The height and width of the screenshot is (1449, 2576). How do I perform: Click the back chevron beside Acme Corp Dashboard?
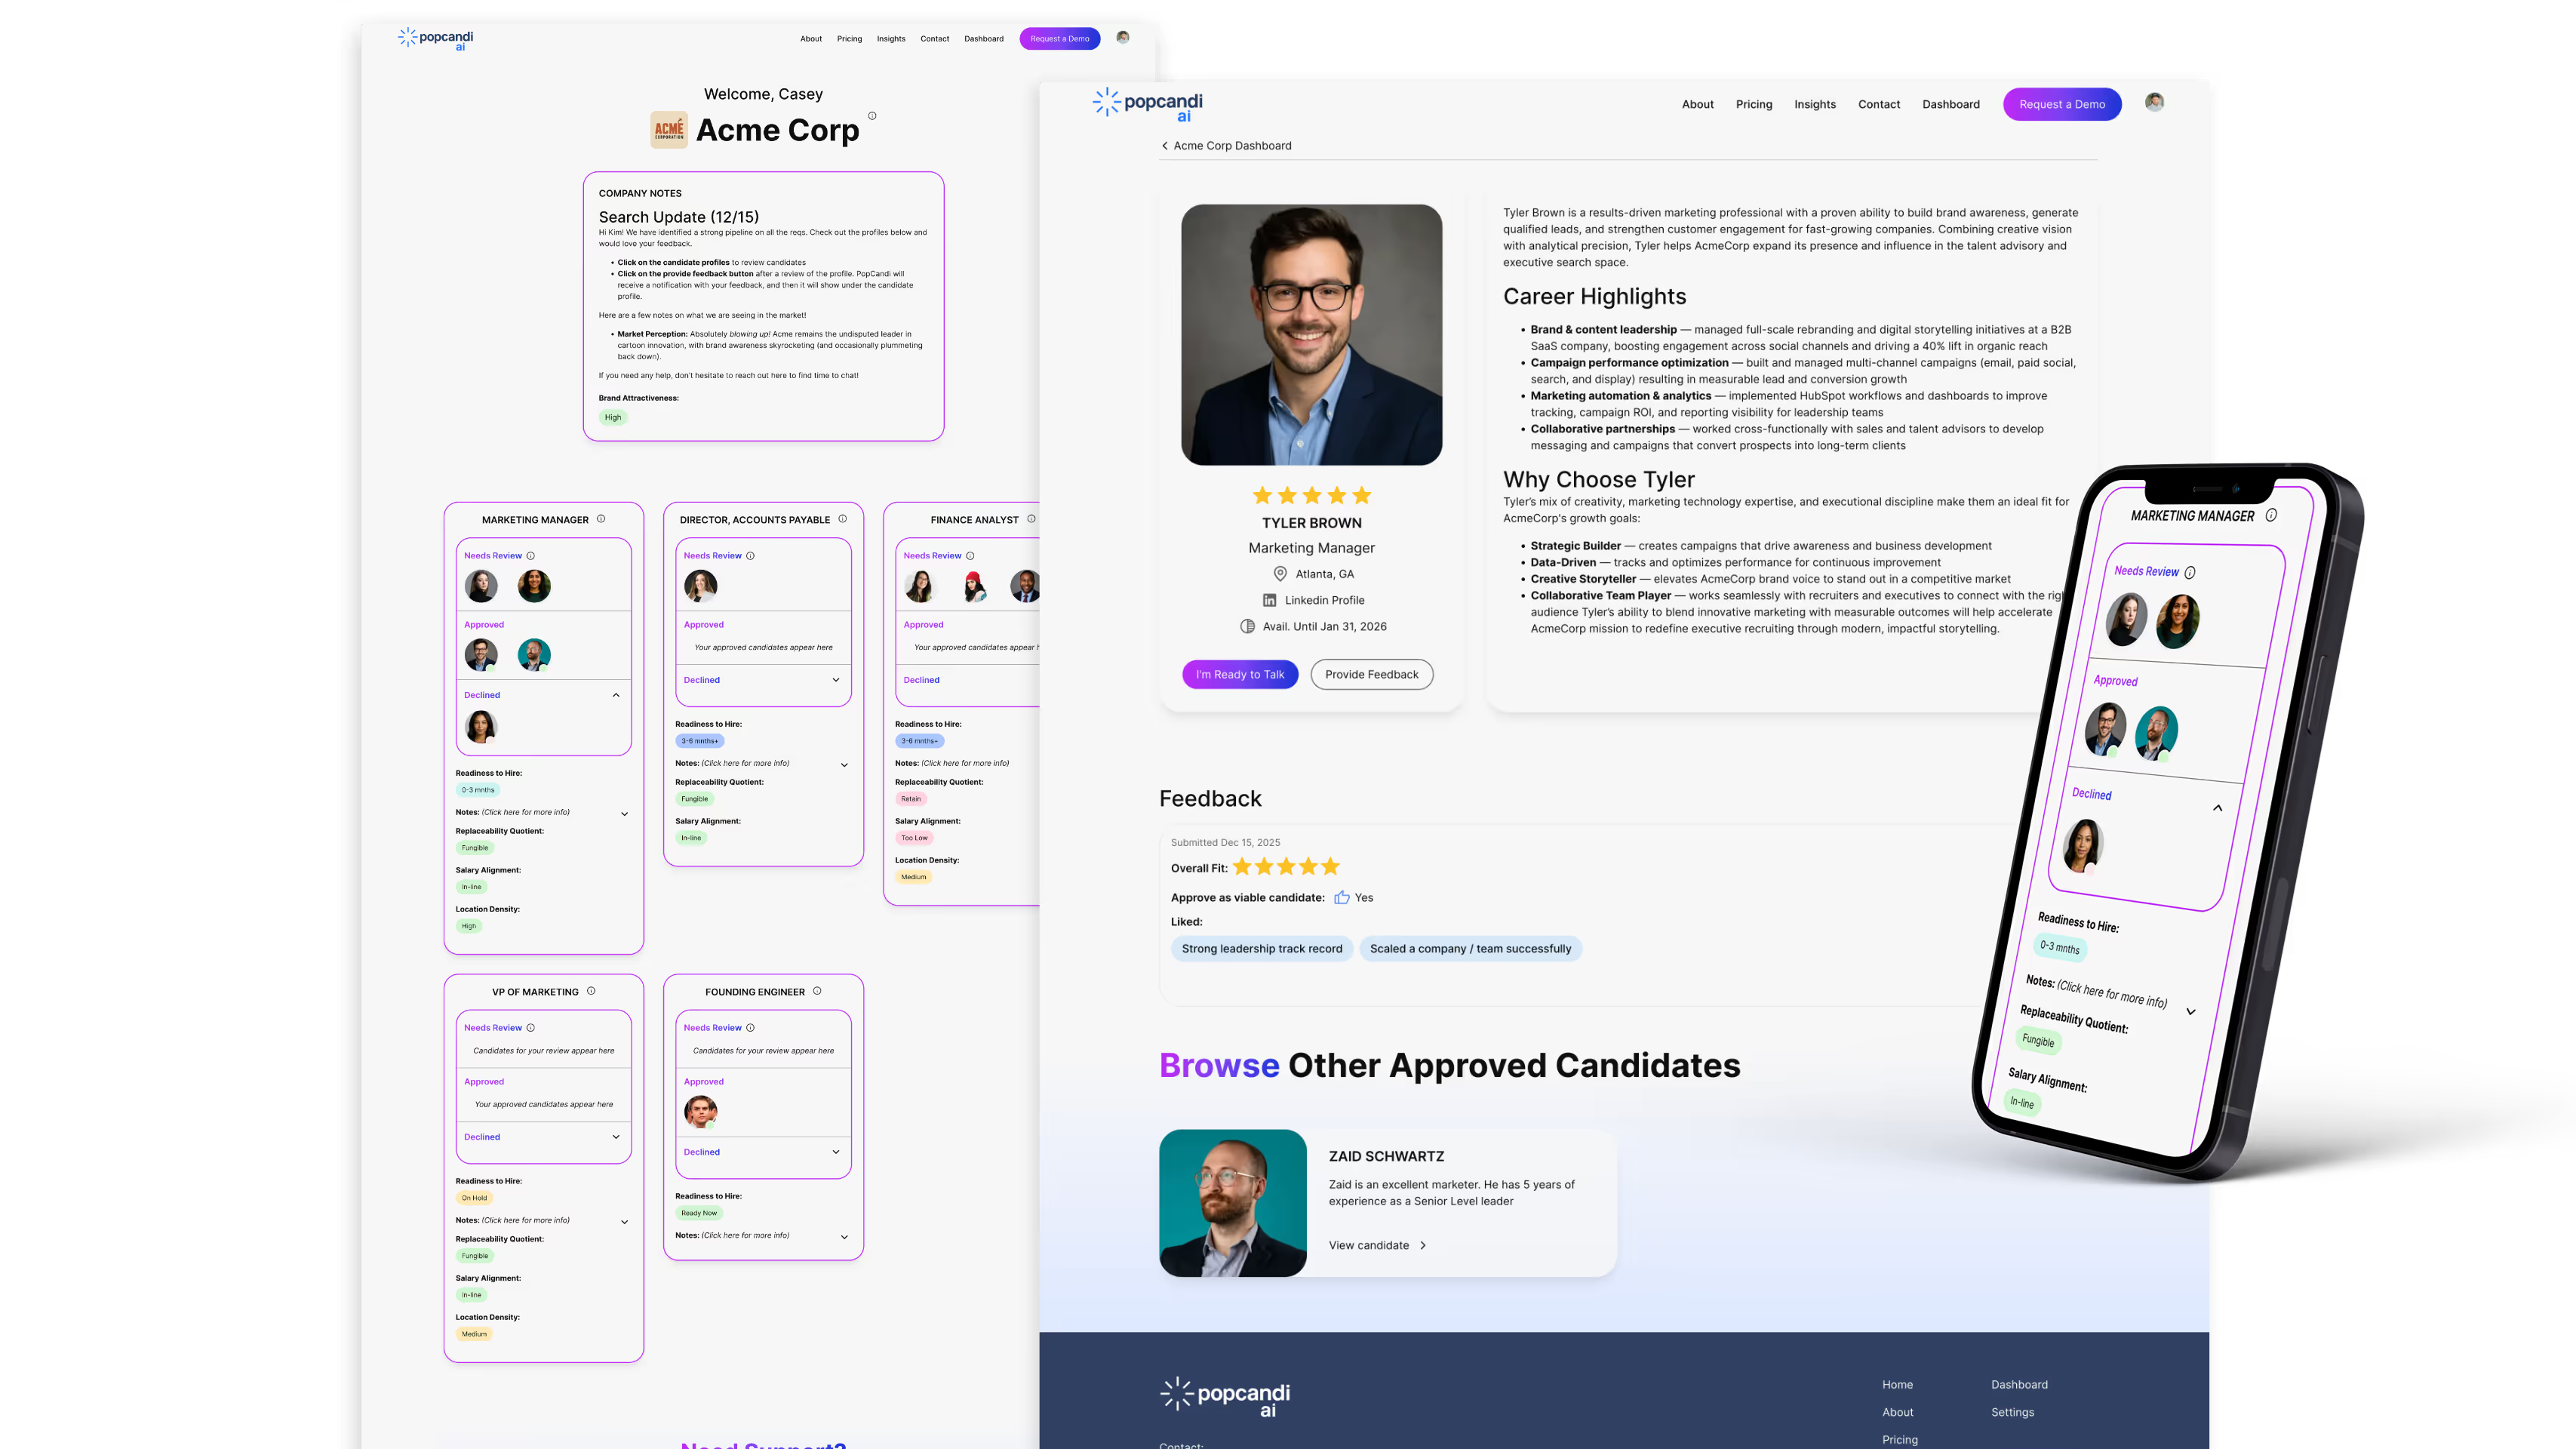pyautogui.click(x=1164, y=146)
